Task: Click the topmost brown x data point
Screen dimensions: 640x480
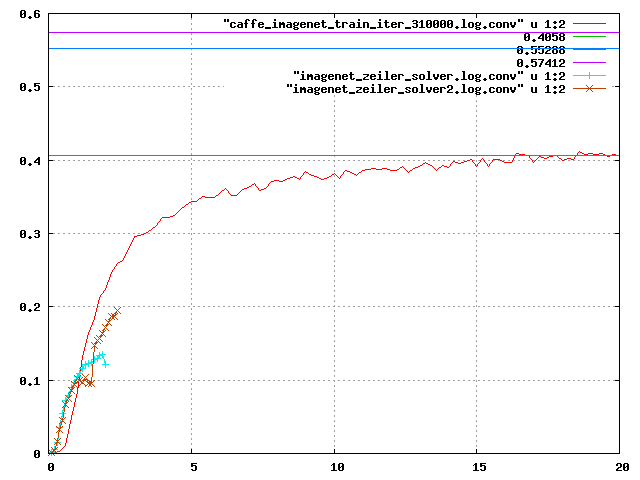Action: point(117,311)
